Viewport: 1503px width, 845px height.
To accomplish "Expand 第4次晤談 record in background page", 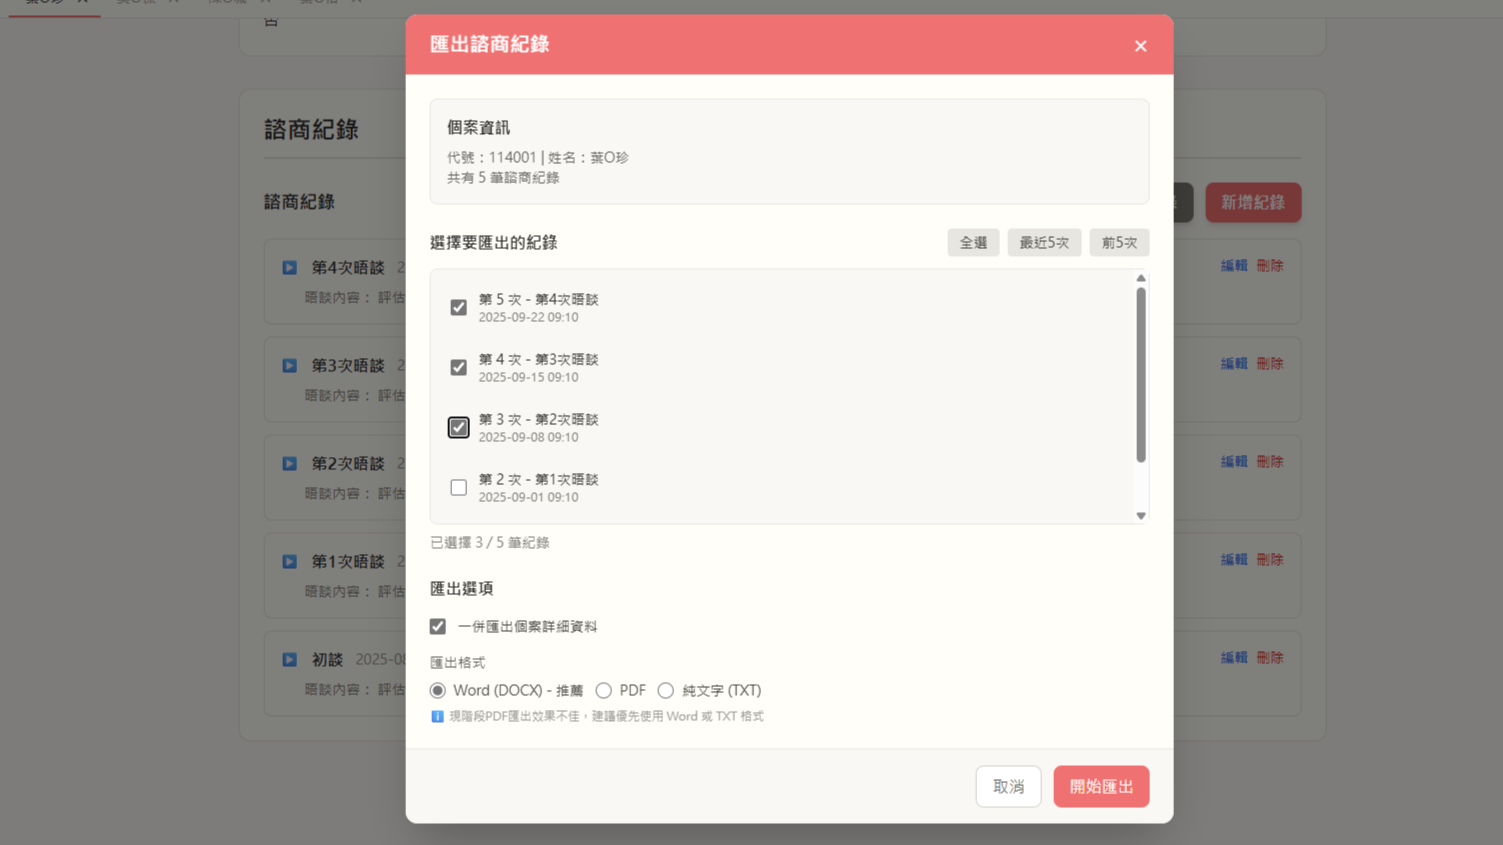I will [x=289, y=268].
